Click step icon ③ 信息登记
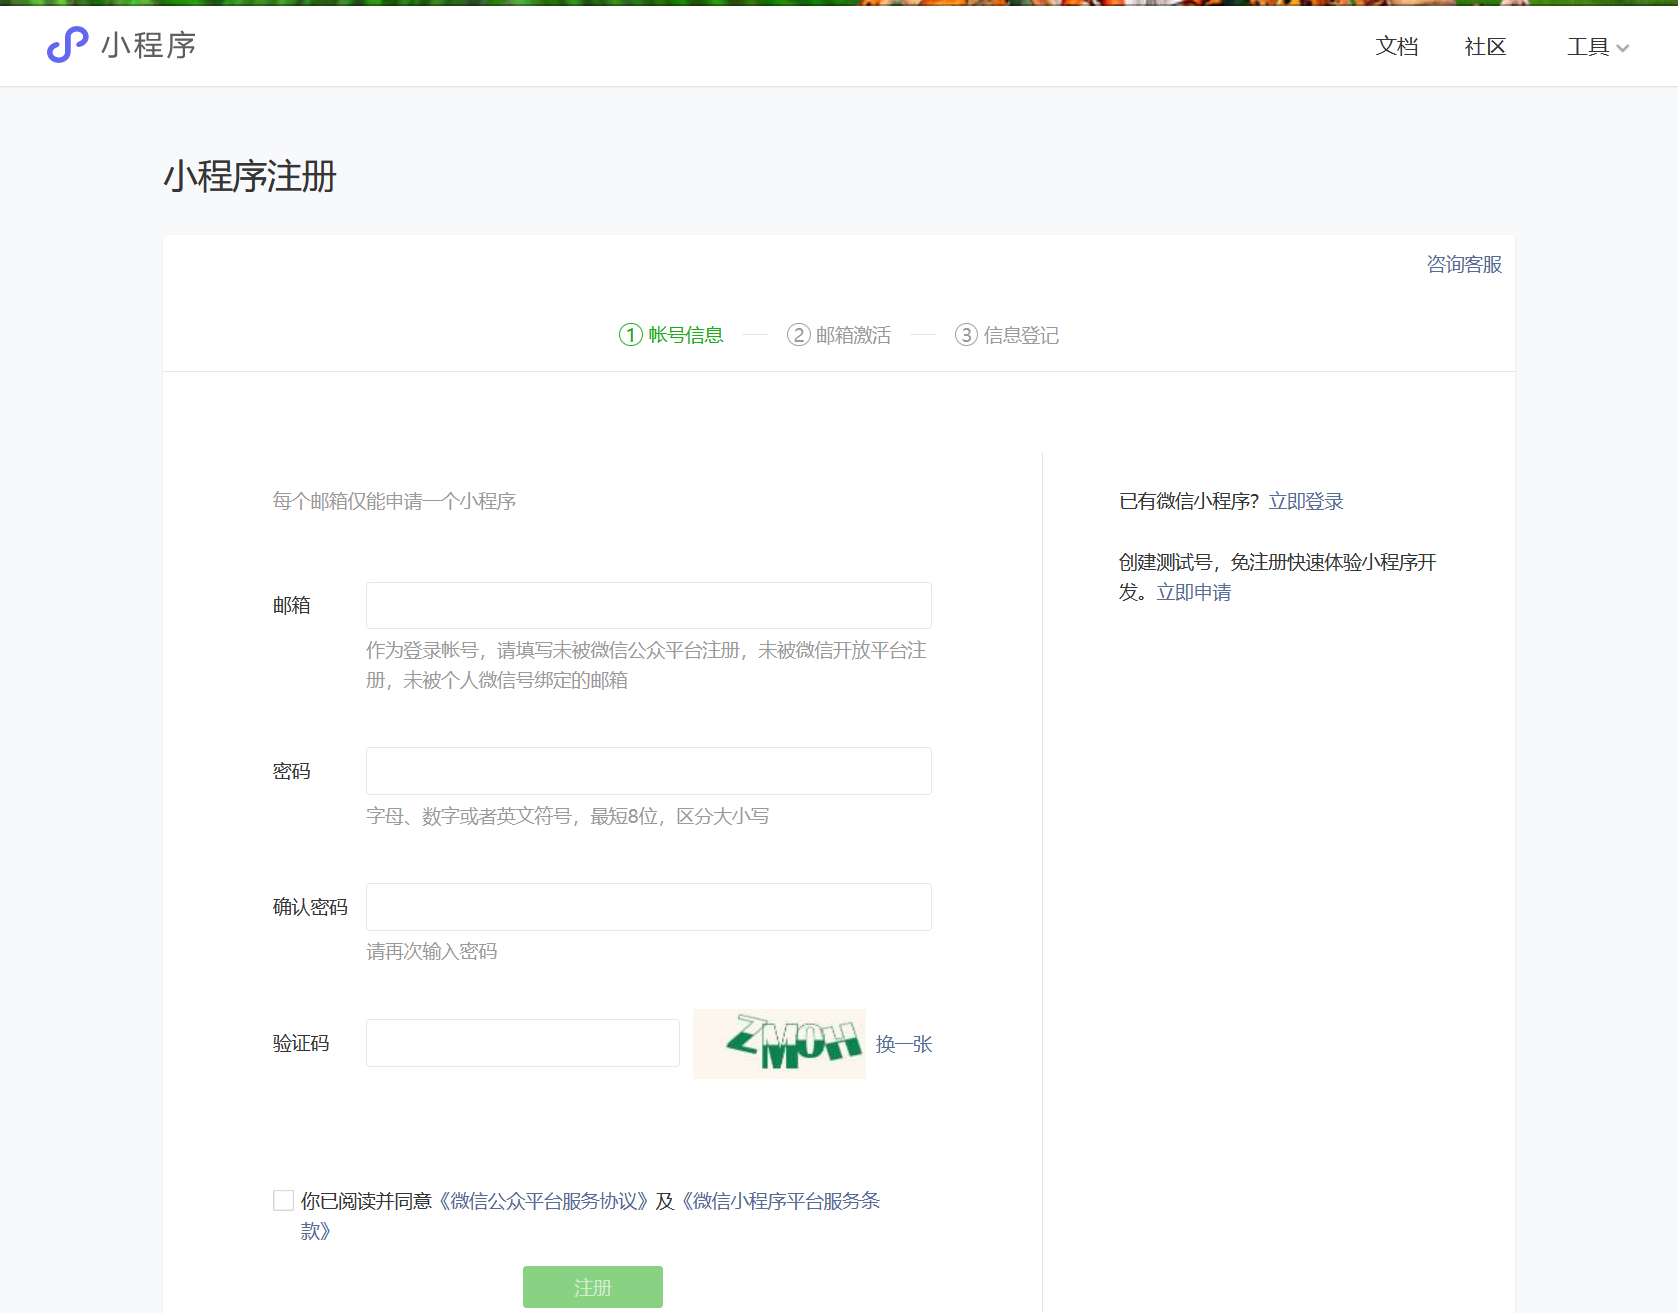This screenshot has width=1678, height=1313. [965, 335]
